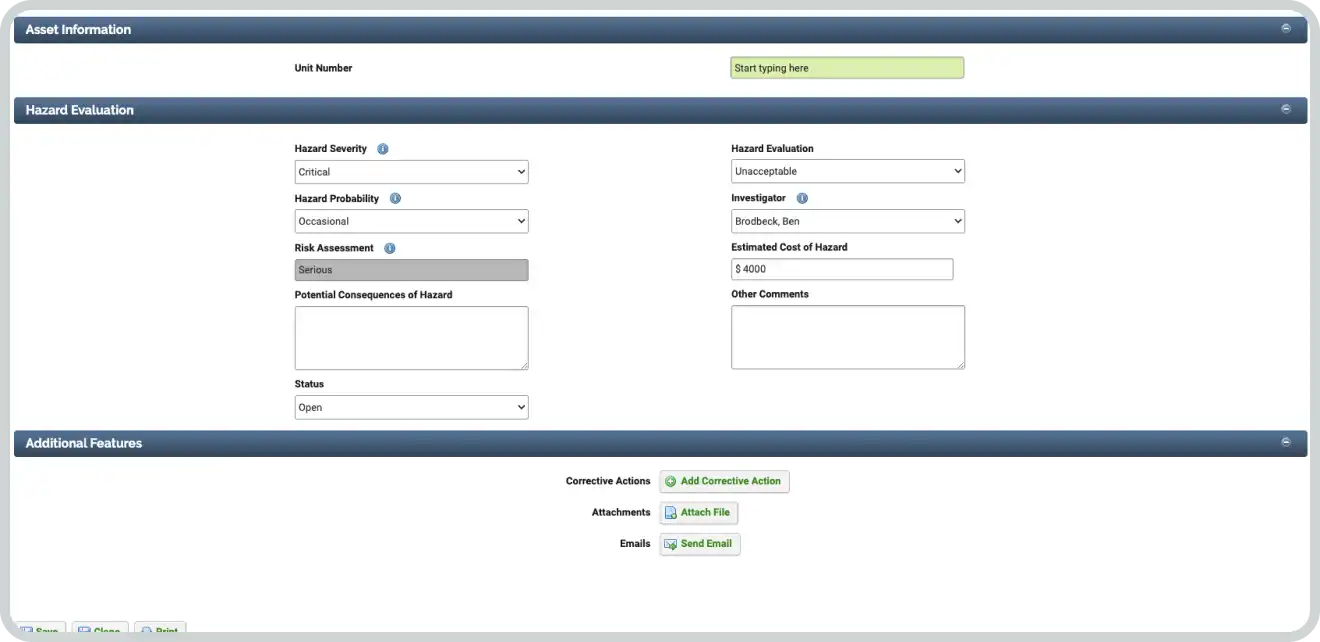Open the Hazard Evaluation dropdown showing Unacceptable
Image resolution: width=1320 pixels, height=642 pixels.
(x=847, y=171)
